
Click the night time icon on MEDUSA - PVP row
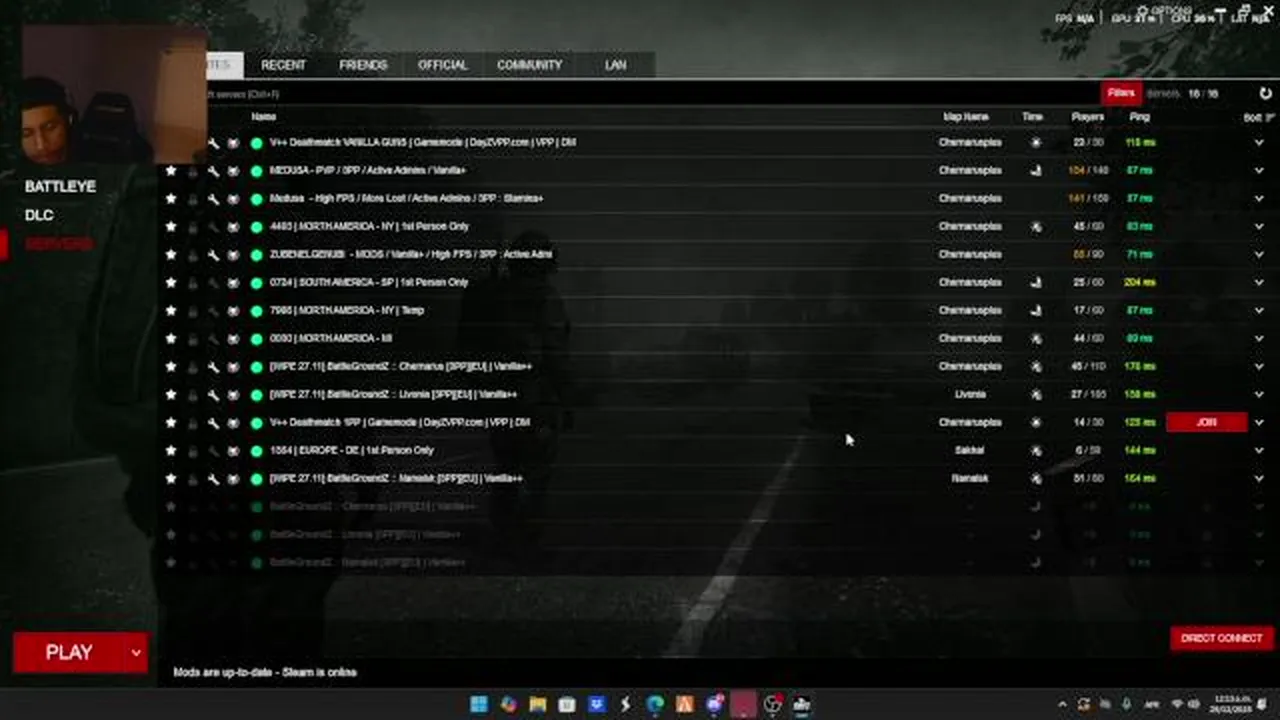(x=1035, y=171)
